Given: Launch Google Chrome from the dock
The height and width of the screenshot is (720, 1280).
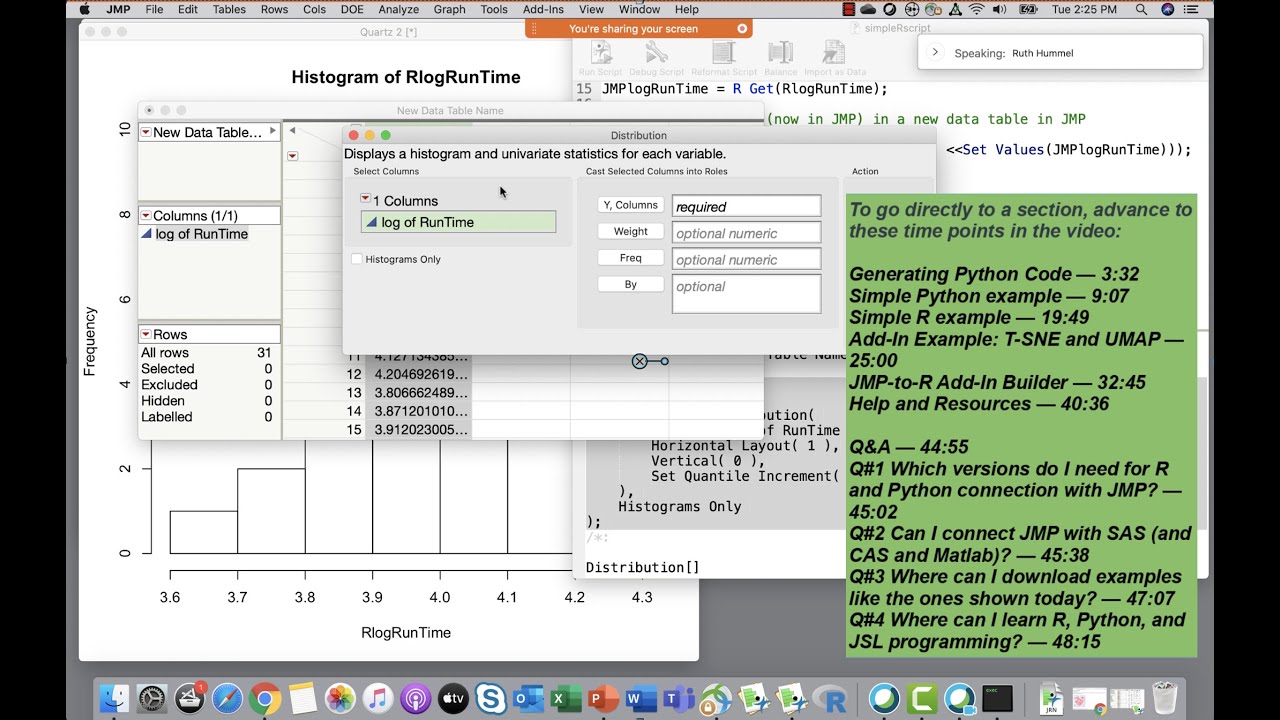Looking at the screenshot, I should point(265,698).
